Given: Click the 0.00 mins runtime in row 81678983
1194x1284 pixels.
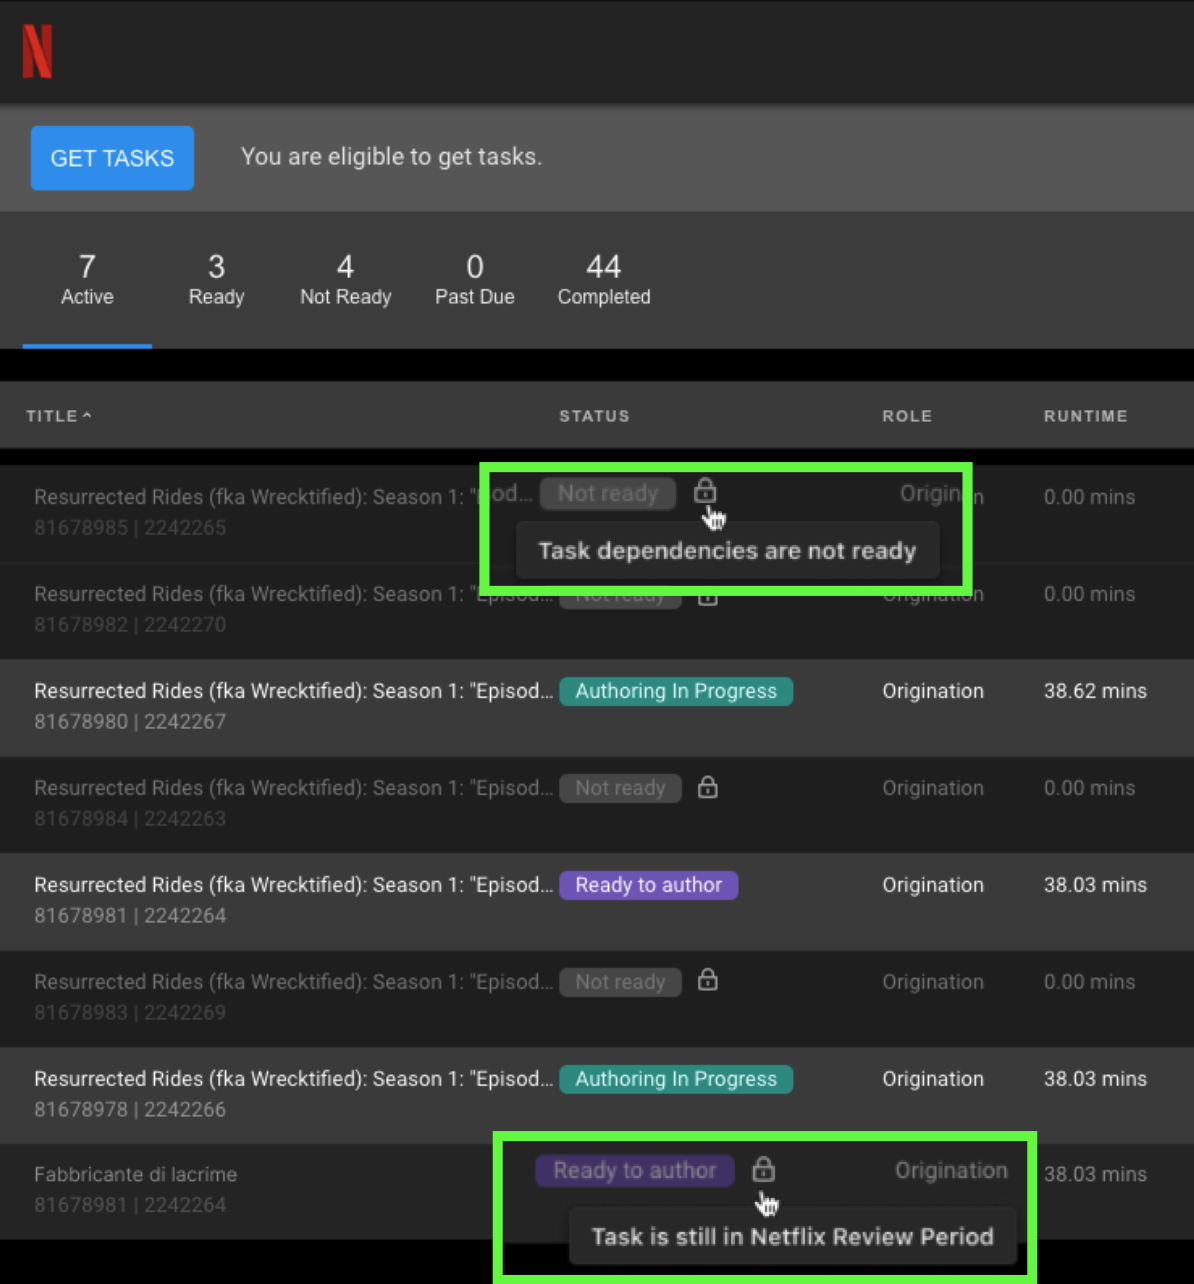Looking at the screenshot, I should pos(1090,982).
